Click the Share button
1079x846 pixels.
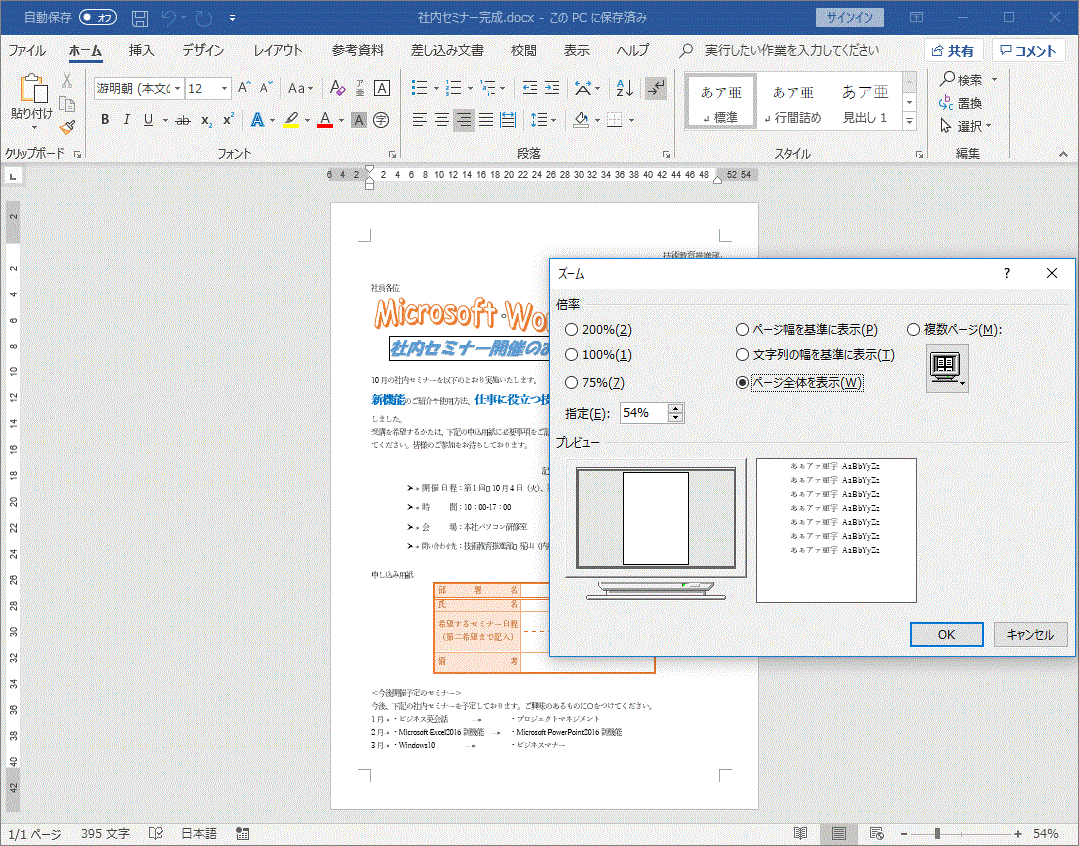click(x=953, y=50)
